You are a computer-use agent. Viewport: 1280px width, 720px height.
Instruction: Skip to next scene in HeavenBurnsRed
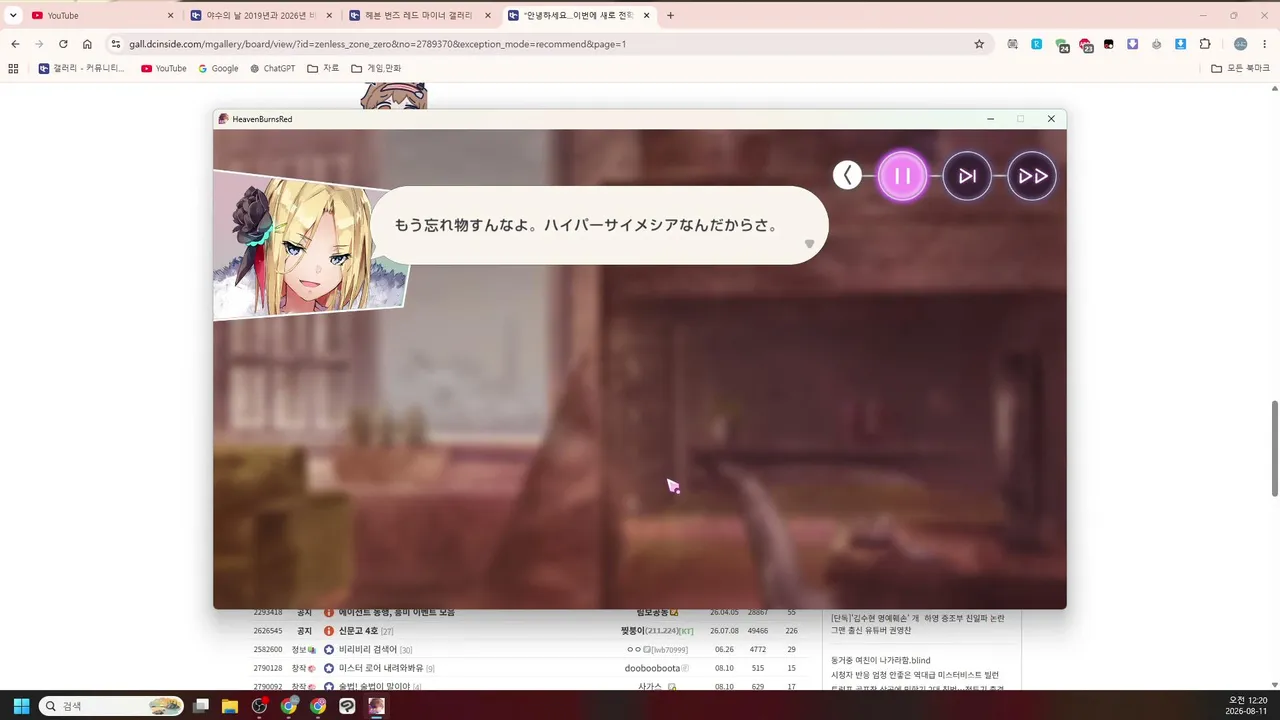pyautogui.click(x=967, y=176)
